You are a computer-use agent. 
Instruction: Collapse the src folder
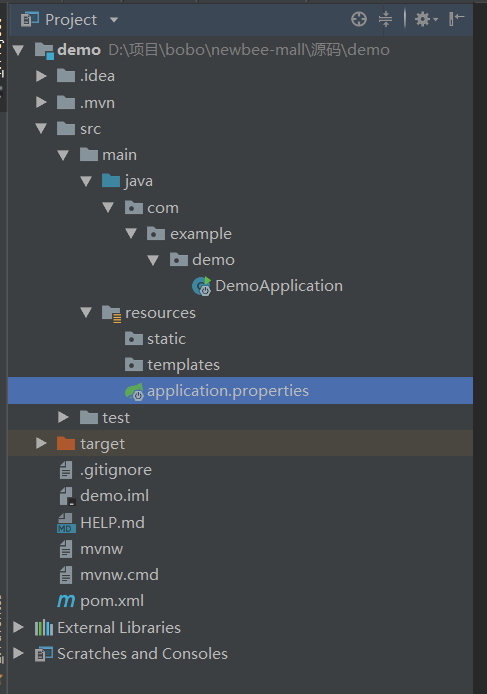click(41, 129)
